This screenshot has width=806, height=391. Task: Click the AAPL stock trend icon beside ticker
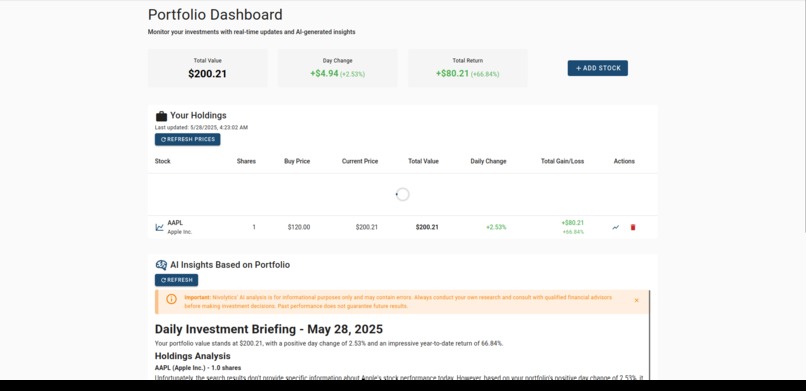point(159,227)
